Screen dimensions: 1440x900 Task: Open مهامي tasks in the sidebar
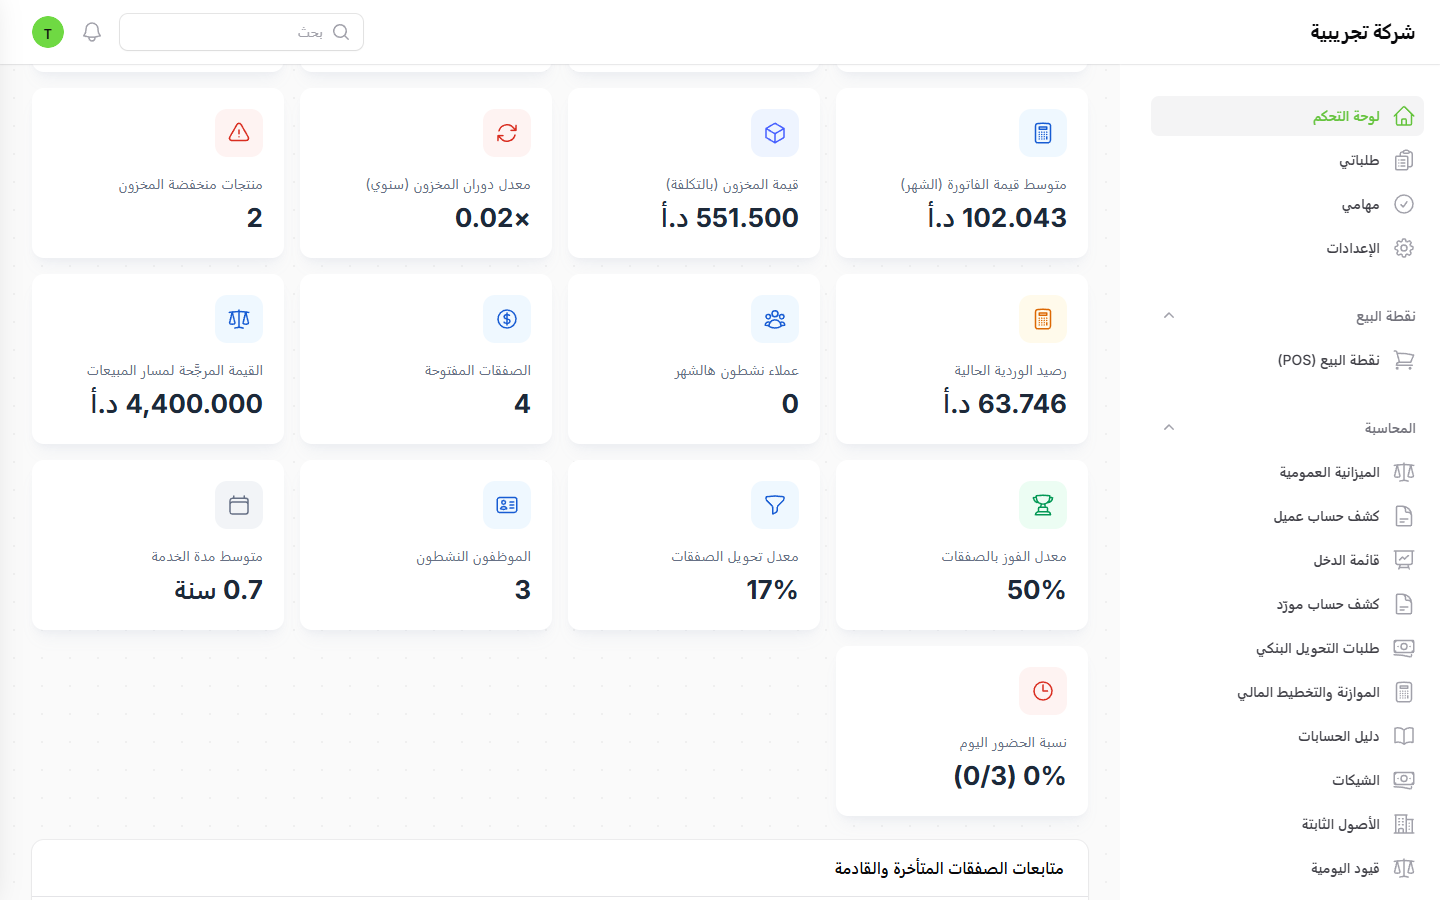click(1287, 204)
